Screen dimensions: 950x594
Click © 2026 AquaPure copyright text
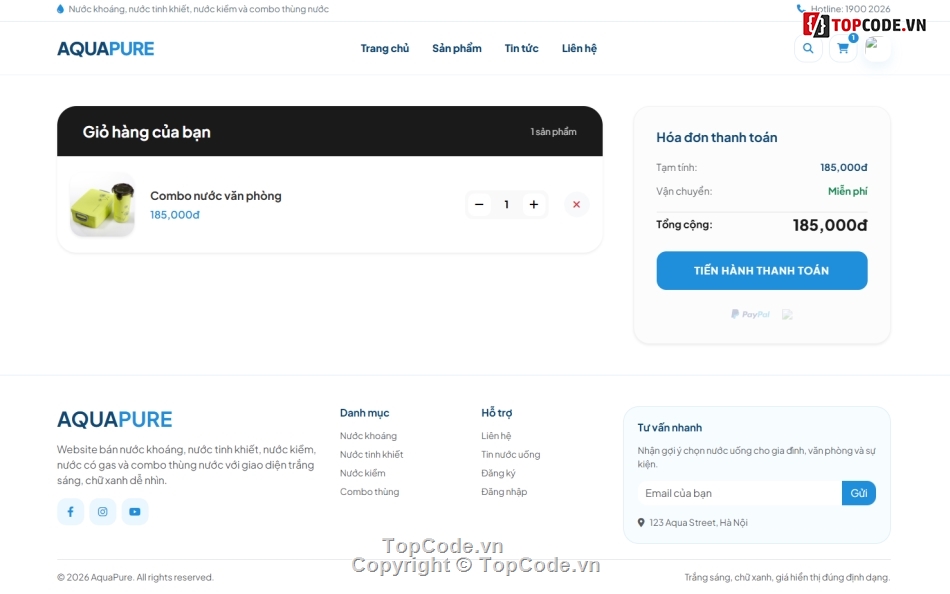click(135, 578)
